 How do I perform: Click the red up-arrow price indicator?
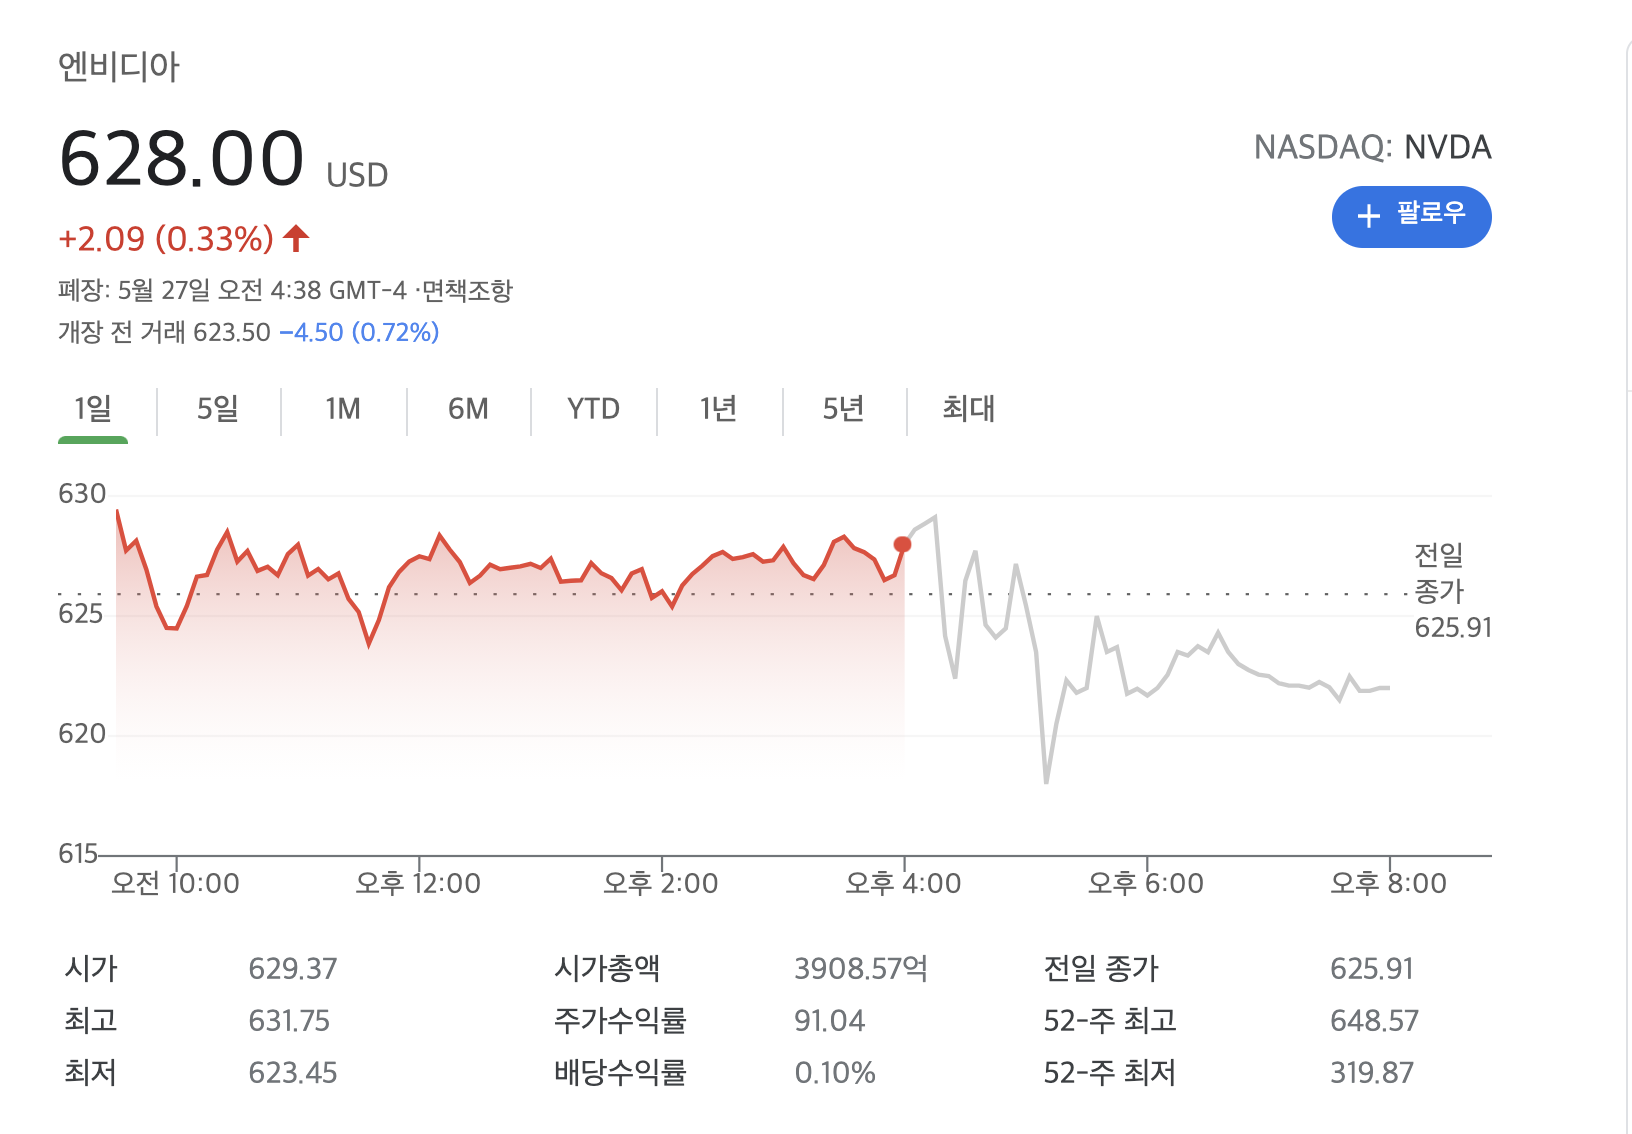click(296, 238)
